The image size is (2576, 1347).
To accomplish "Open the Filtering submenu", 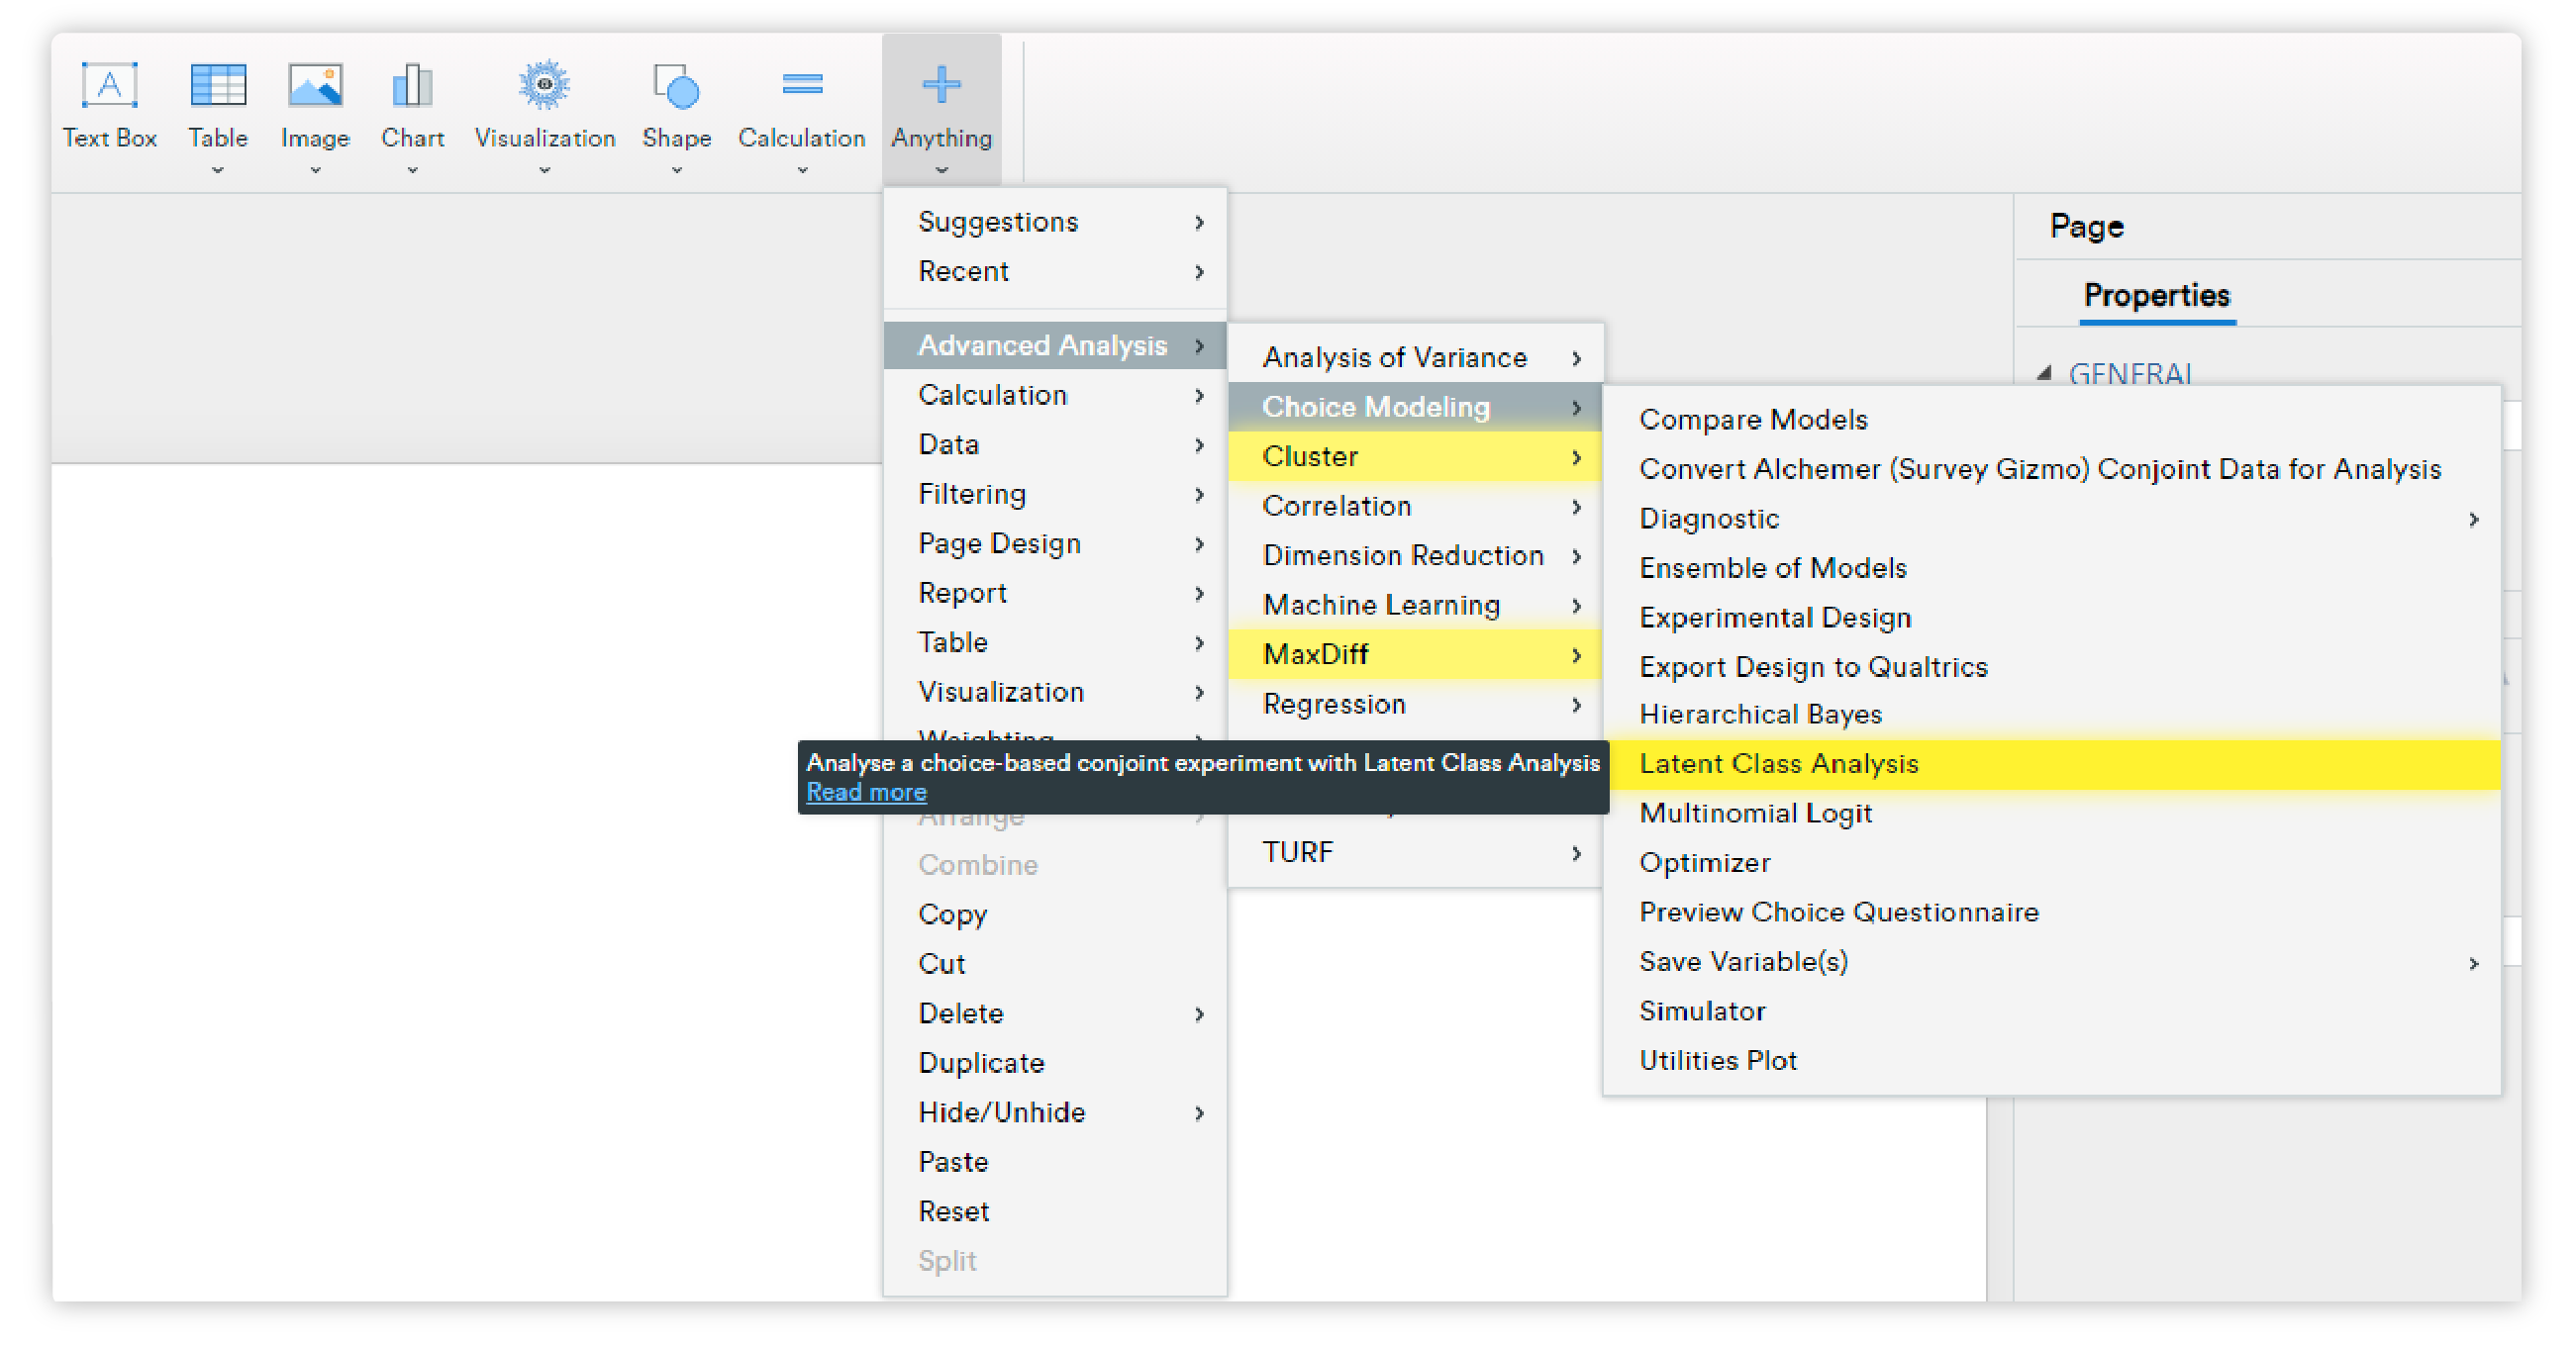I will [x=1055, y=494].
